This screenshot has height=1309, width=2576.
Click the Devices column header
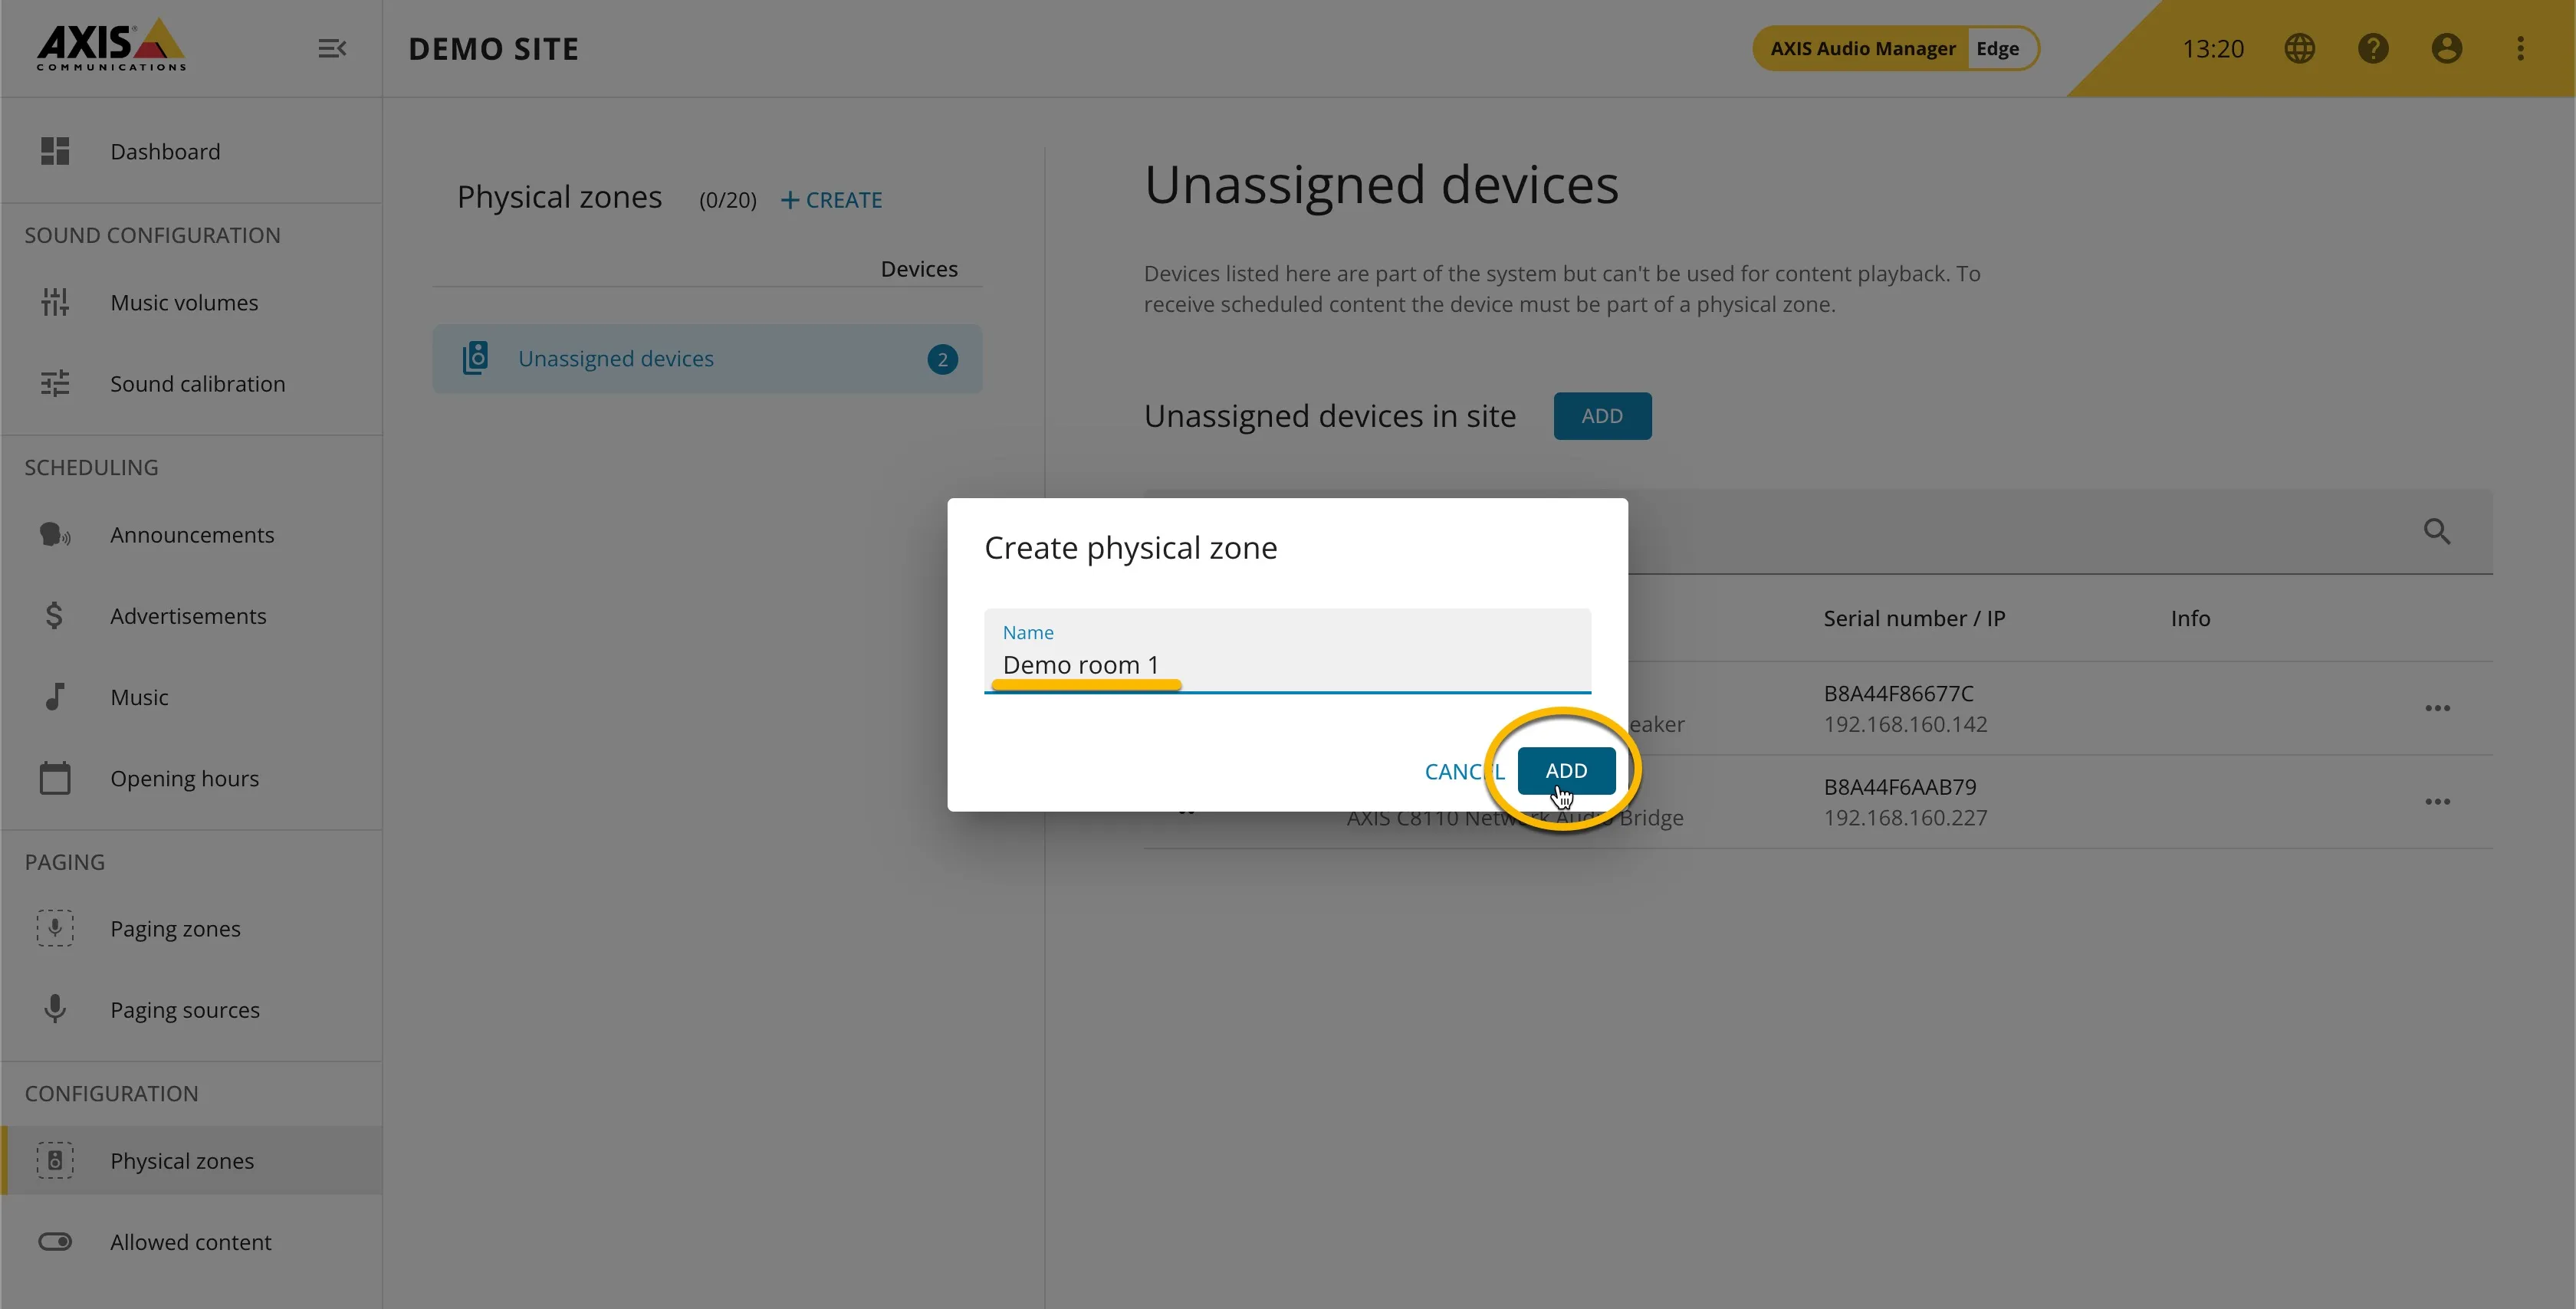coord(919,269)
